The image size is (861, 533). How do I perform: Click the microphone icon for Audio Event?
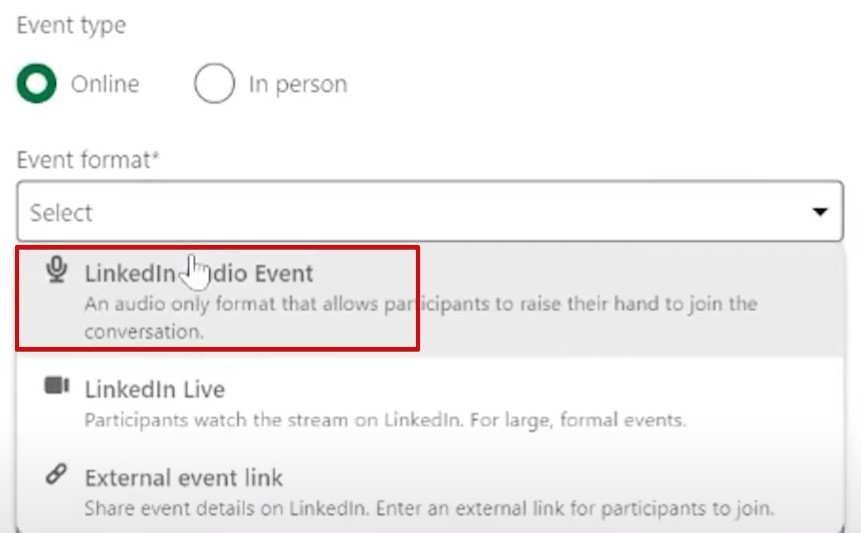pos(58,271)
